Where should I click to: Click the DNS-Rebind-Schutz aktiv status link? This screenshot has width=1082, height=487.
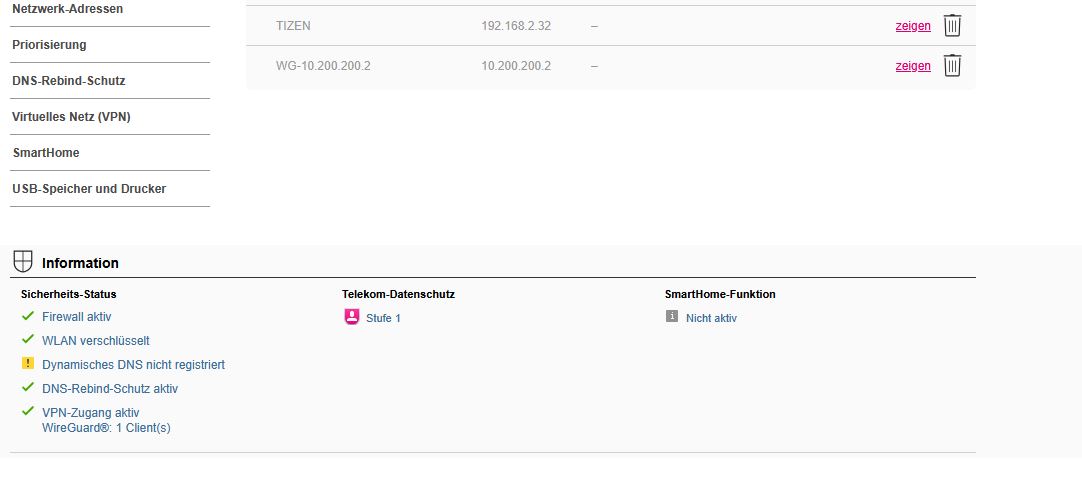pos(110,388)
